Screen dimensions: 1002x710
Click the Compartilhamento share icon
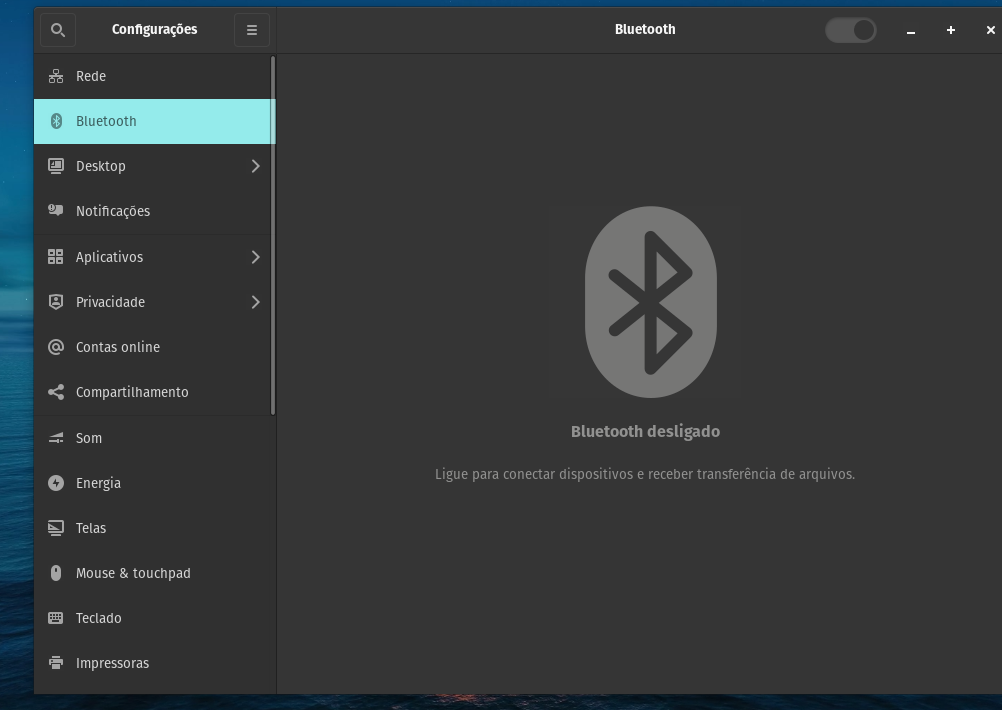pyautogui.click(x=56, y=392)
